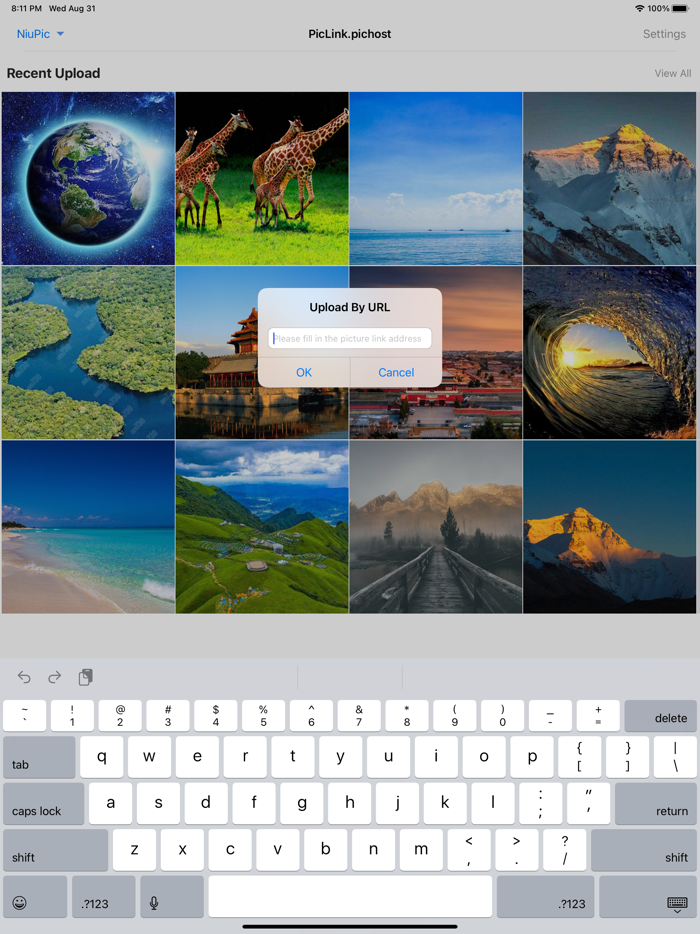Image resolution: width=700 pixels, height=934 pixels.
Task: Tap the question mark slash key
Action: coord(565,850)
